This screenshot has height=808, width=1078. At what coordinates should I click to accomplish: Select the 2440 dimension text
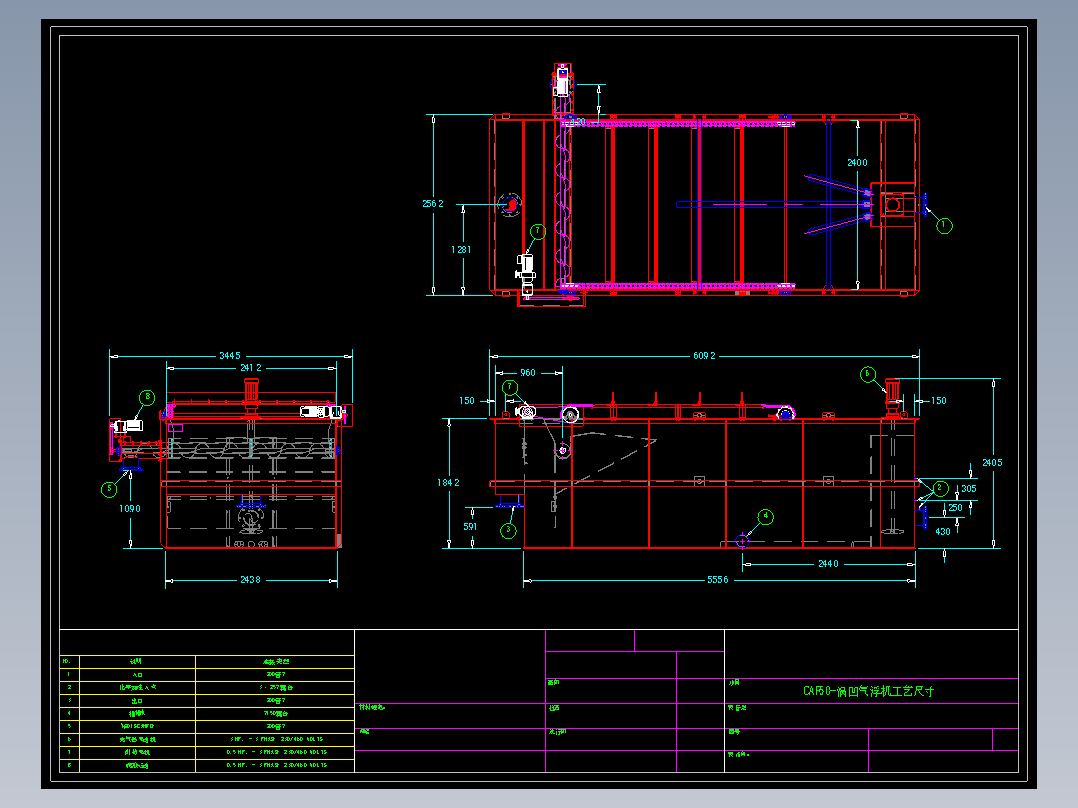click(x=828, y=564)
